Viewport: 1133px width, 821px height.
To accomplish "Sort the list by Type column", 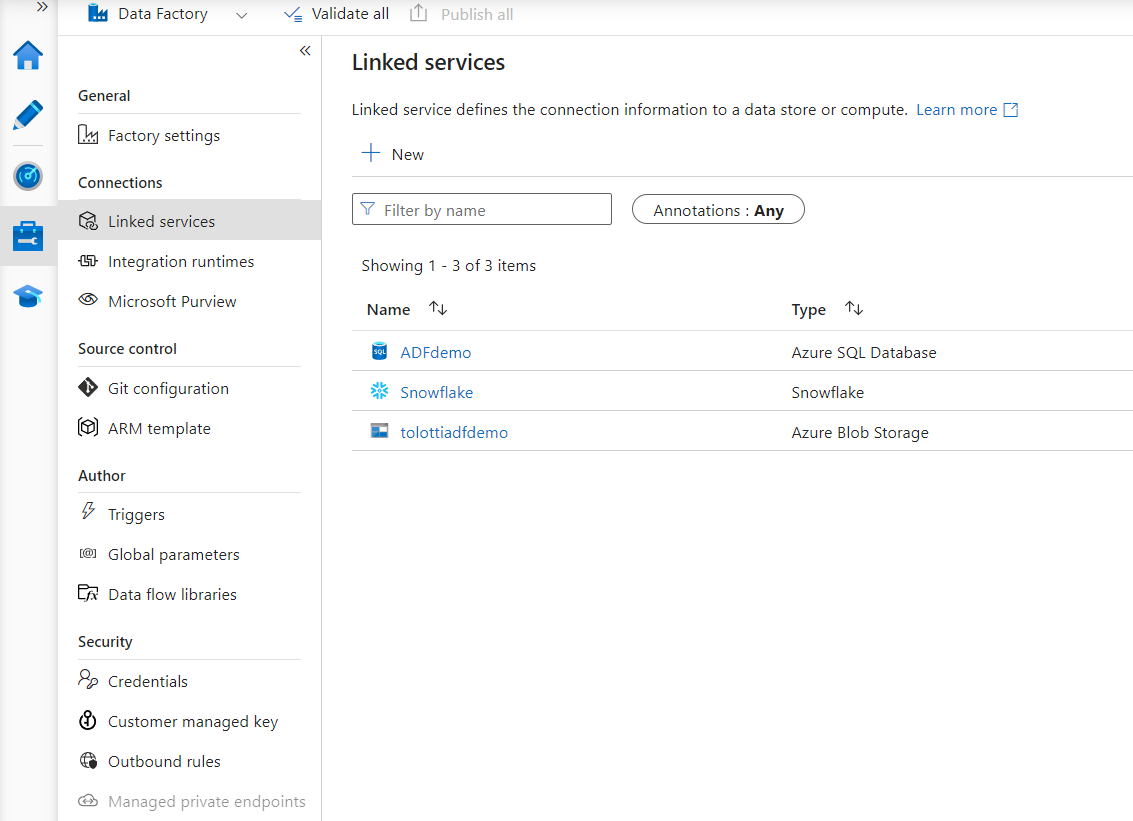I will pyautogui.click(x=853, y=309).
